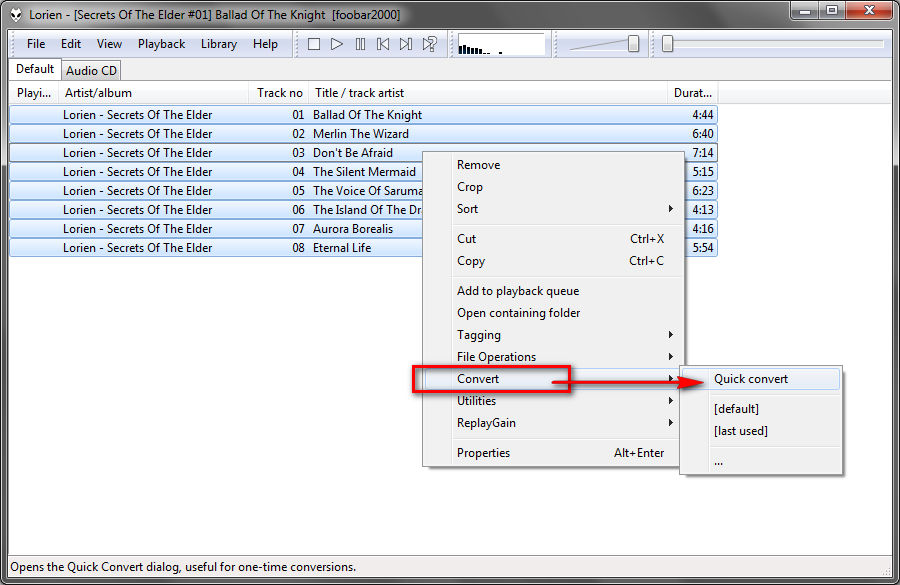Switch to the Audio CD tab
Screen dimensions: 900x585
point(91,70)
